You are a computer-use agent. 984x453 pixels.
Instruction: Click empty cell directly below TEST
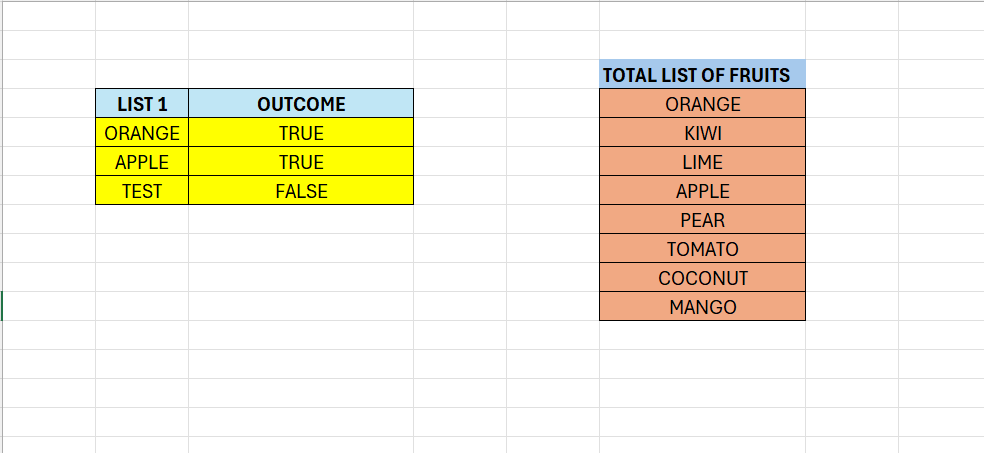point(142,220)
